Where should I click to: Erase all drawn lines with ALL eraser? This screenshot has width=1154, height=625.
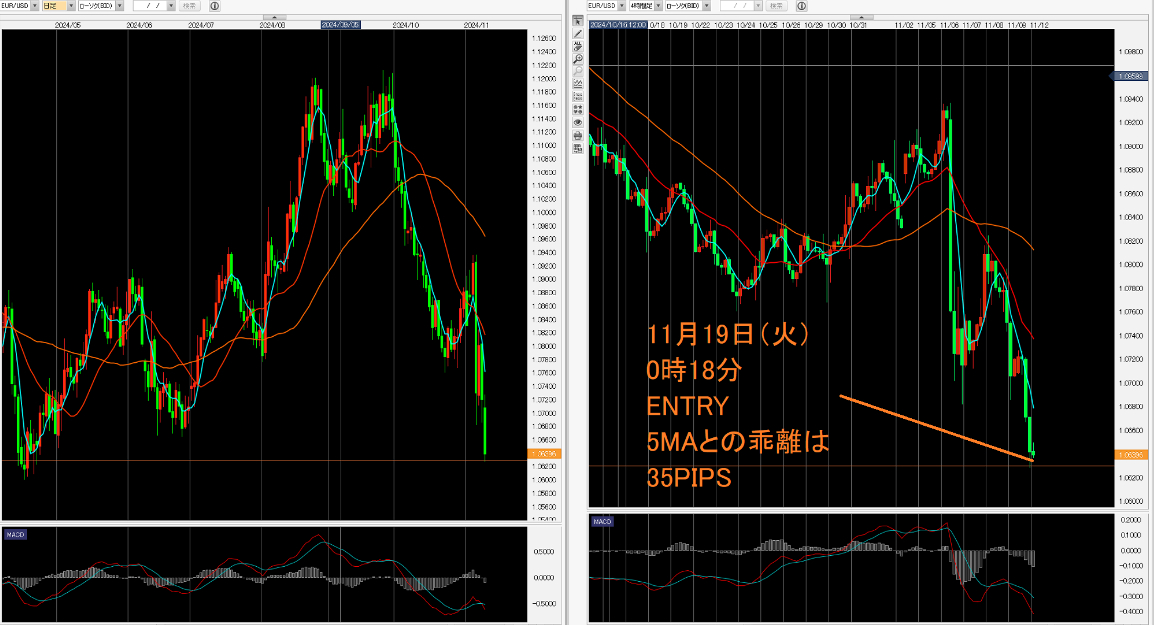578,46
